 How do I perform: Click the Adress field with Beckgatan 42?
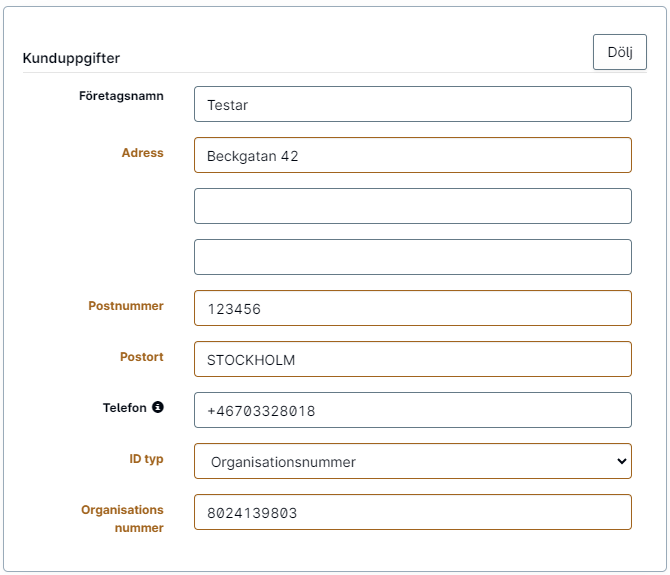[413, 155]
